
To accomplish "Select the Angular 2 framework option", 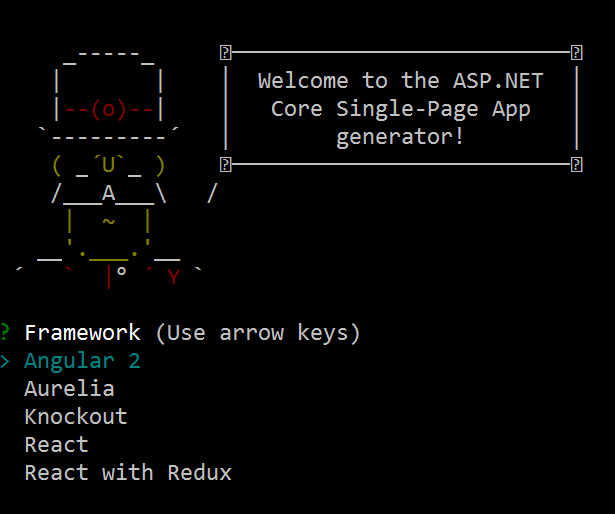I will click(82, 361).
